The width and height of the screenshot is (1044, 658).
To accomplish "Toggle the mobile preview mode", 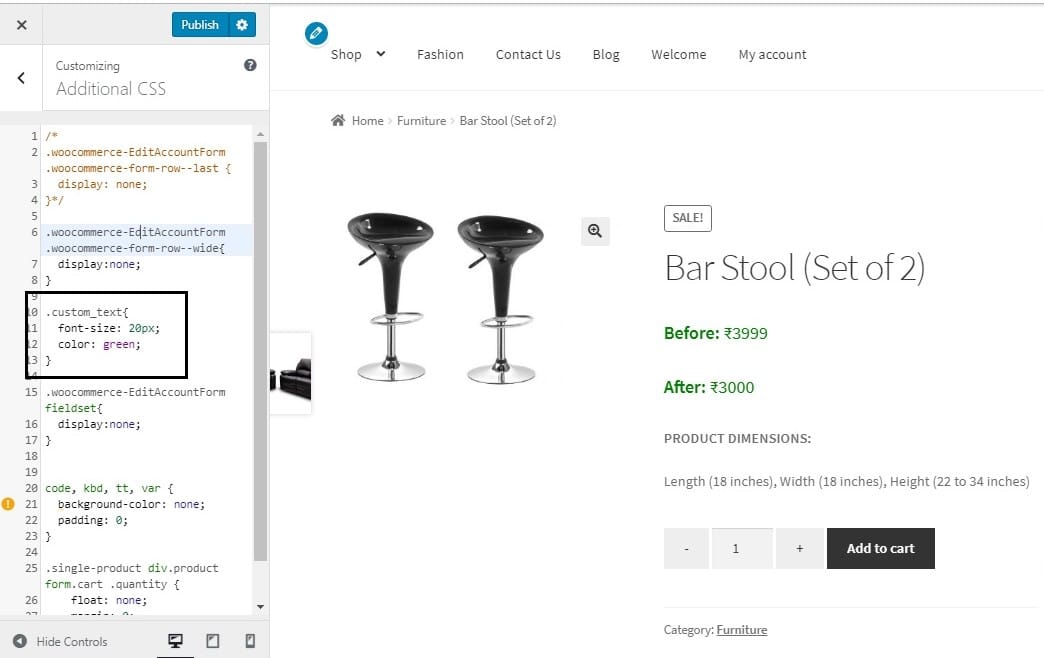I will coord(249,640).
